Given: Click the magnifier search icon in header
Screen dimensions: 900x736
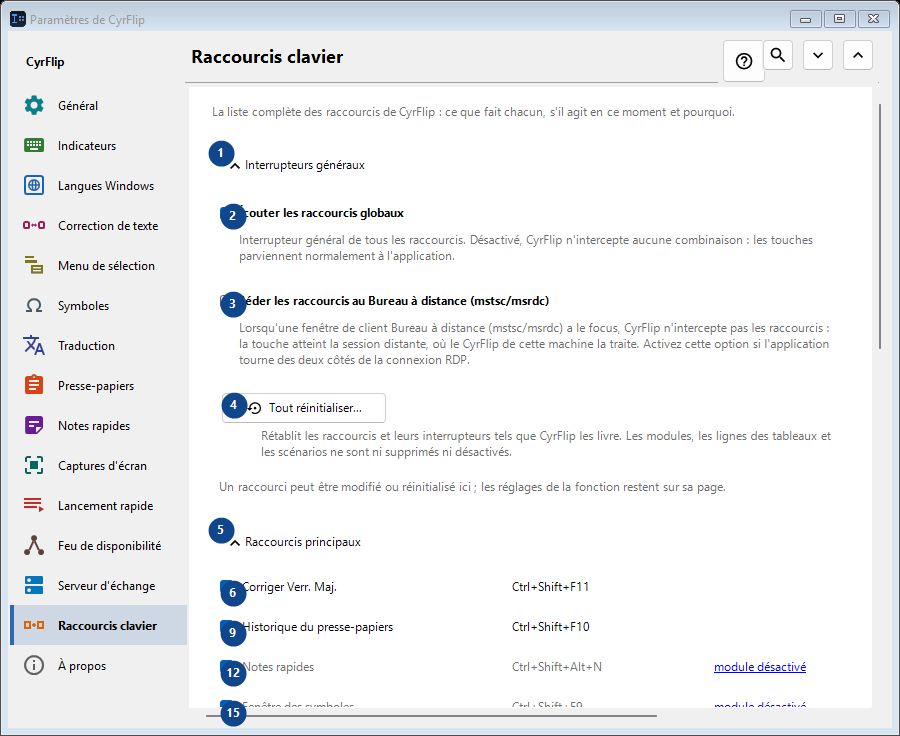Looking at the screenshot, I should 778,55.
